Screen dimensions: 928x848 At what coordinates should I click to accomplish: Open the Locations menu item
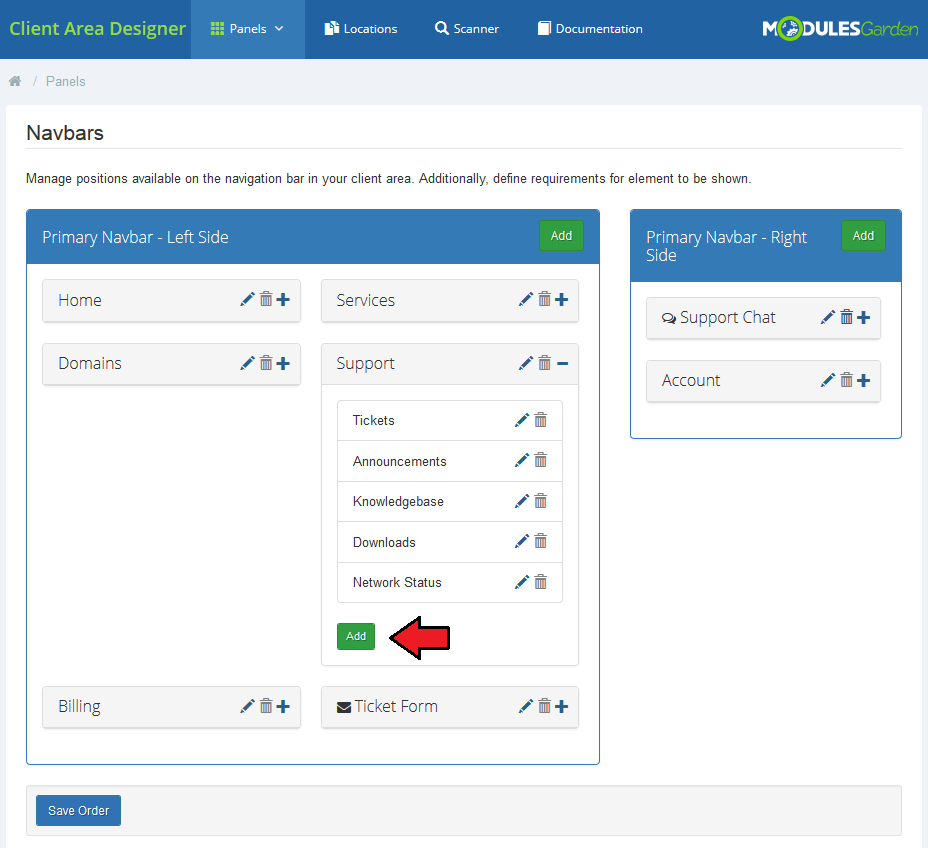point(361,29)
